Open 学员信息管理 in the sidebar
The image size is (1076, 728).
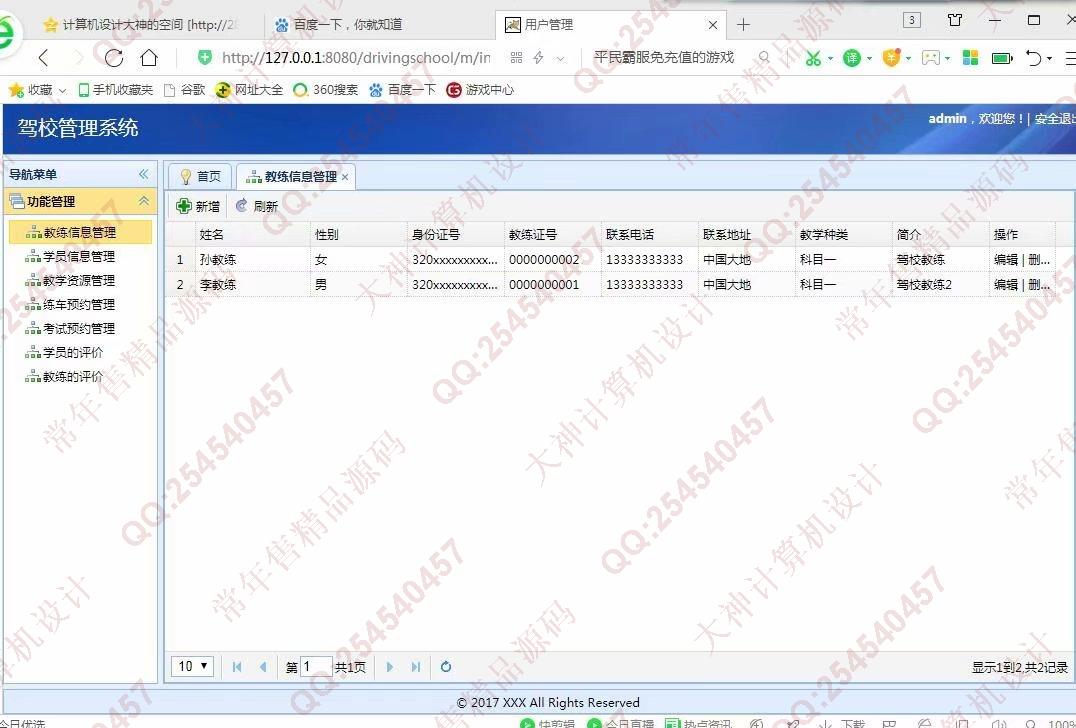tap(79, 256)
